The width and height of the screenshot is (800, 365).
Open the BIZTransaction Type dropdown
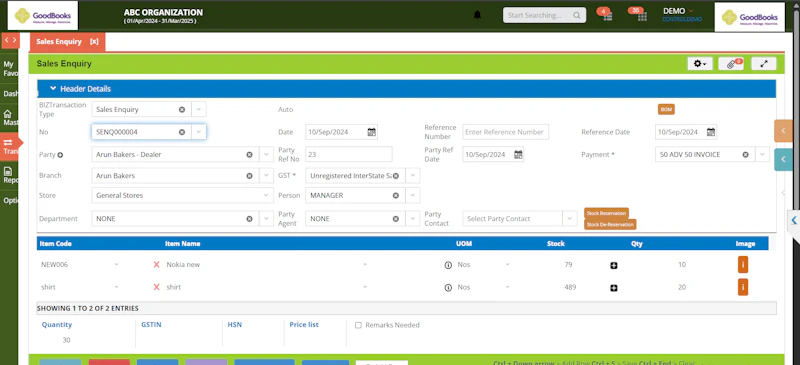[199, 109]
